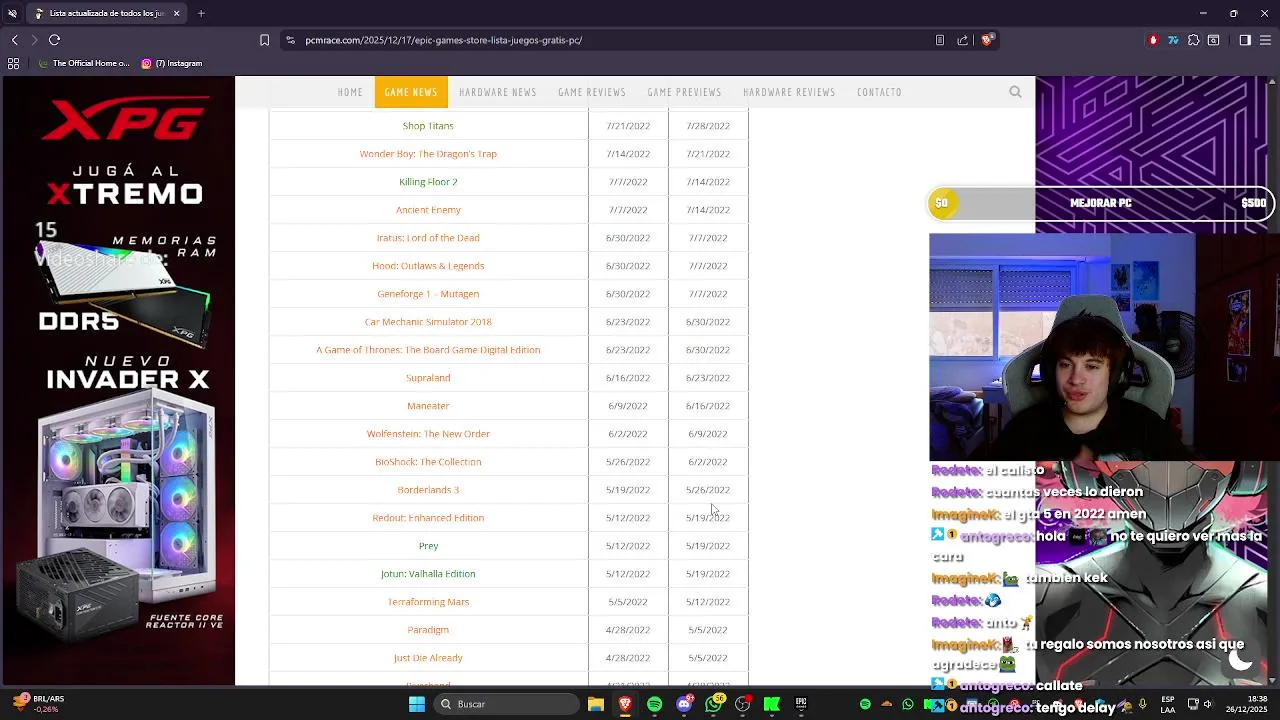This screenshot has height=720, width=1280.
Task: Open Spotify from the taskbar
Action: click(x=654, y=704)
